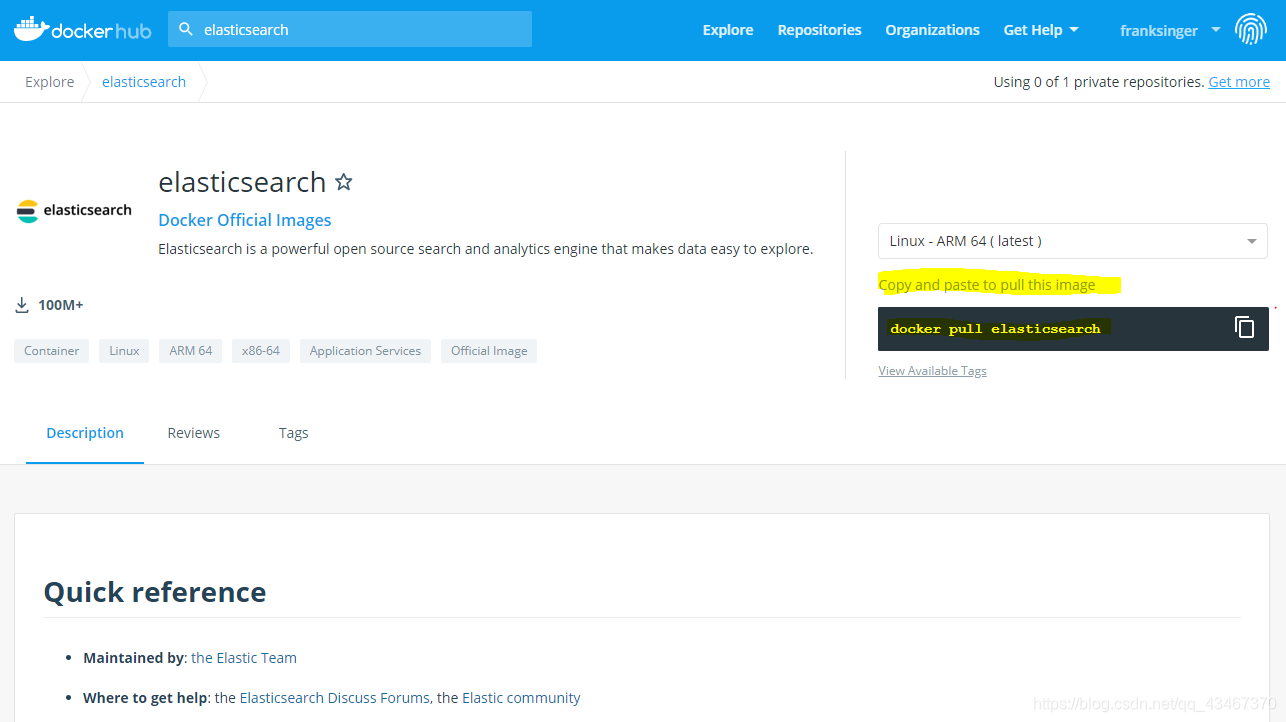Focus the elasticsearch search field

click(350, 29)
